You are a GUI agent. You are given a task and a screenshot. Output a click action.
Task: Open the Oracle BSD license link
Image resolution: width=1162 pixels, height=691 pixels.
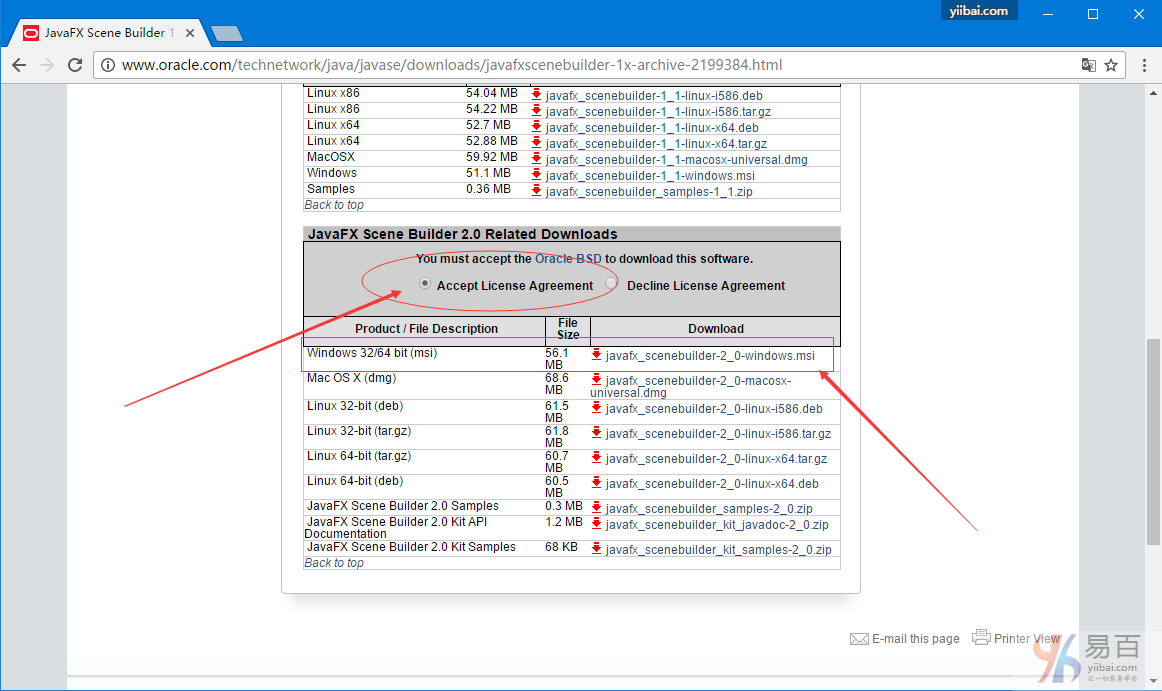(x=568, y=259)
